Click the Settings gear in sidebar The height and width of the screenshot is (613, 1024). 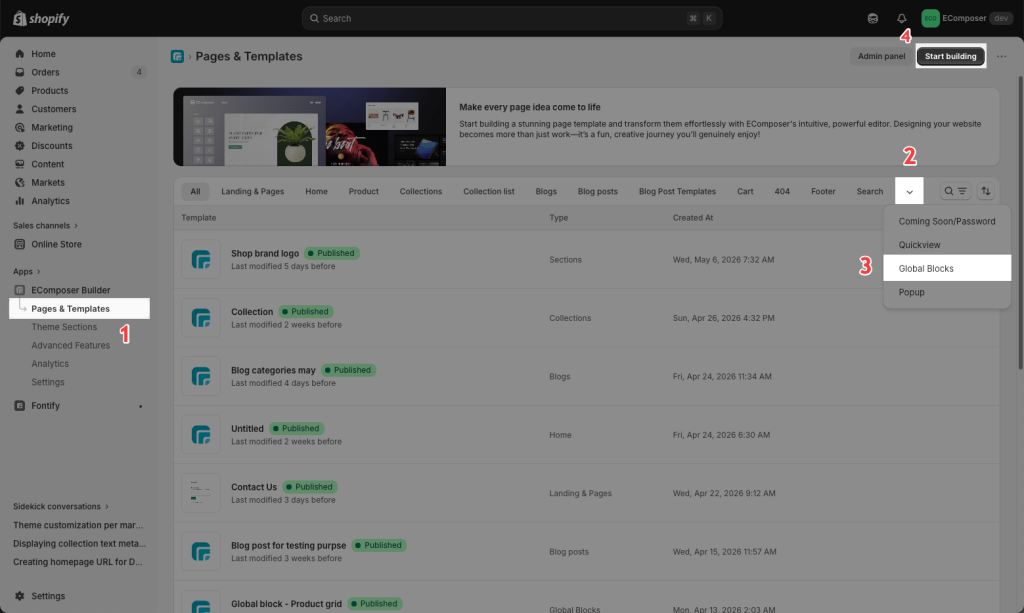(20, 596)
